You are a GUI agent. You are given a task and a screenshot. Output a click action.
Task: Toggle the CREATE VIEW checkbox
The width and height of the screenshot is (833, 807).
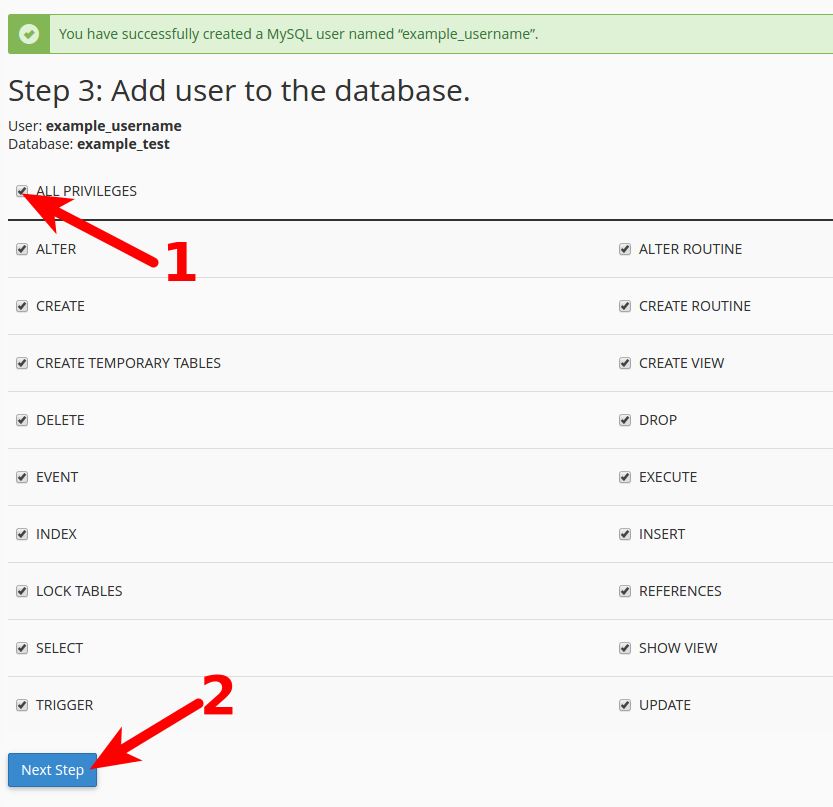click(625, 363)
